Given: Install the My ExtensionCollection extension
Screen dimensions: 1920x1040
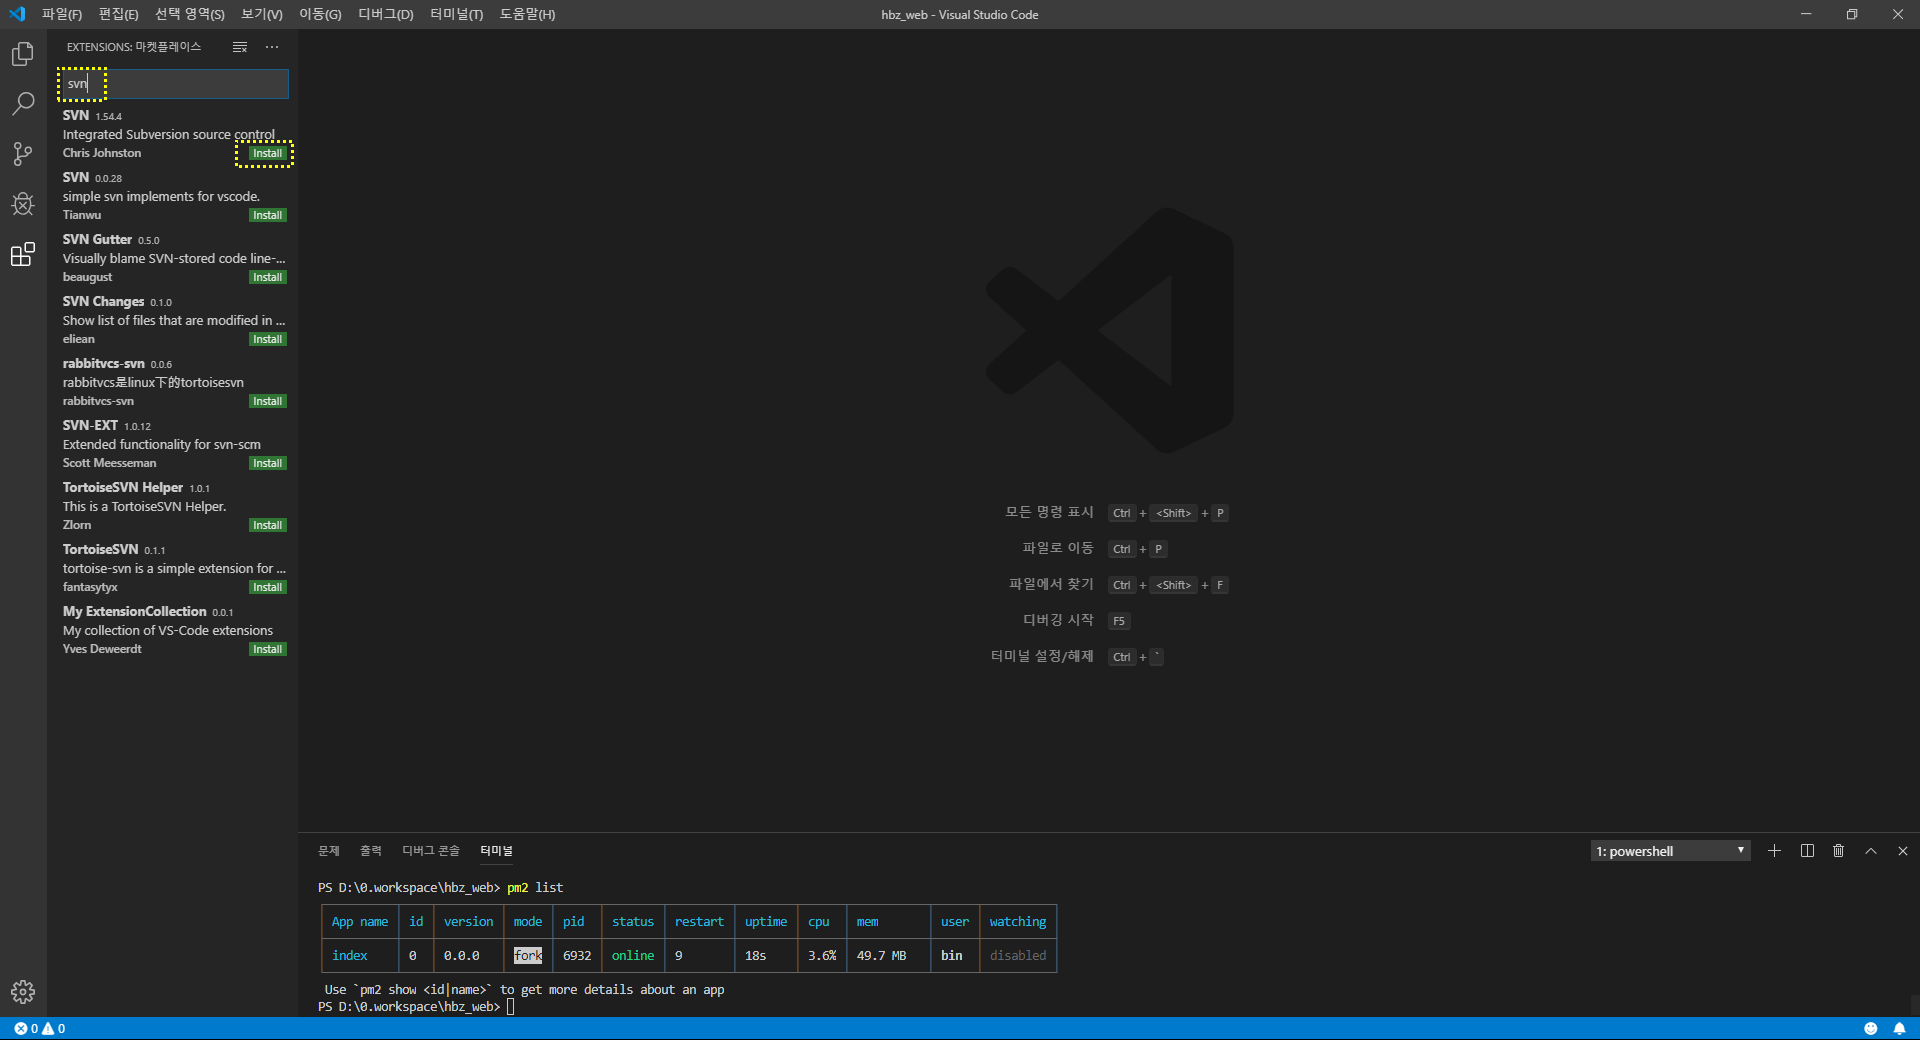Looking at the screenshot, I should pos(267,650).
